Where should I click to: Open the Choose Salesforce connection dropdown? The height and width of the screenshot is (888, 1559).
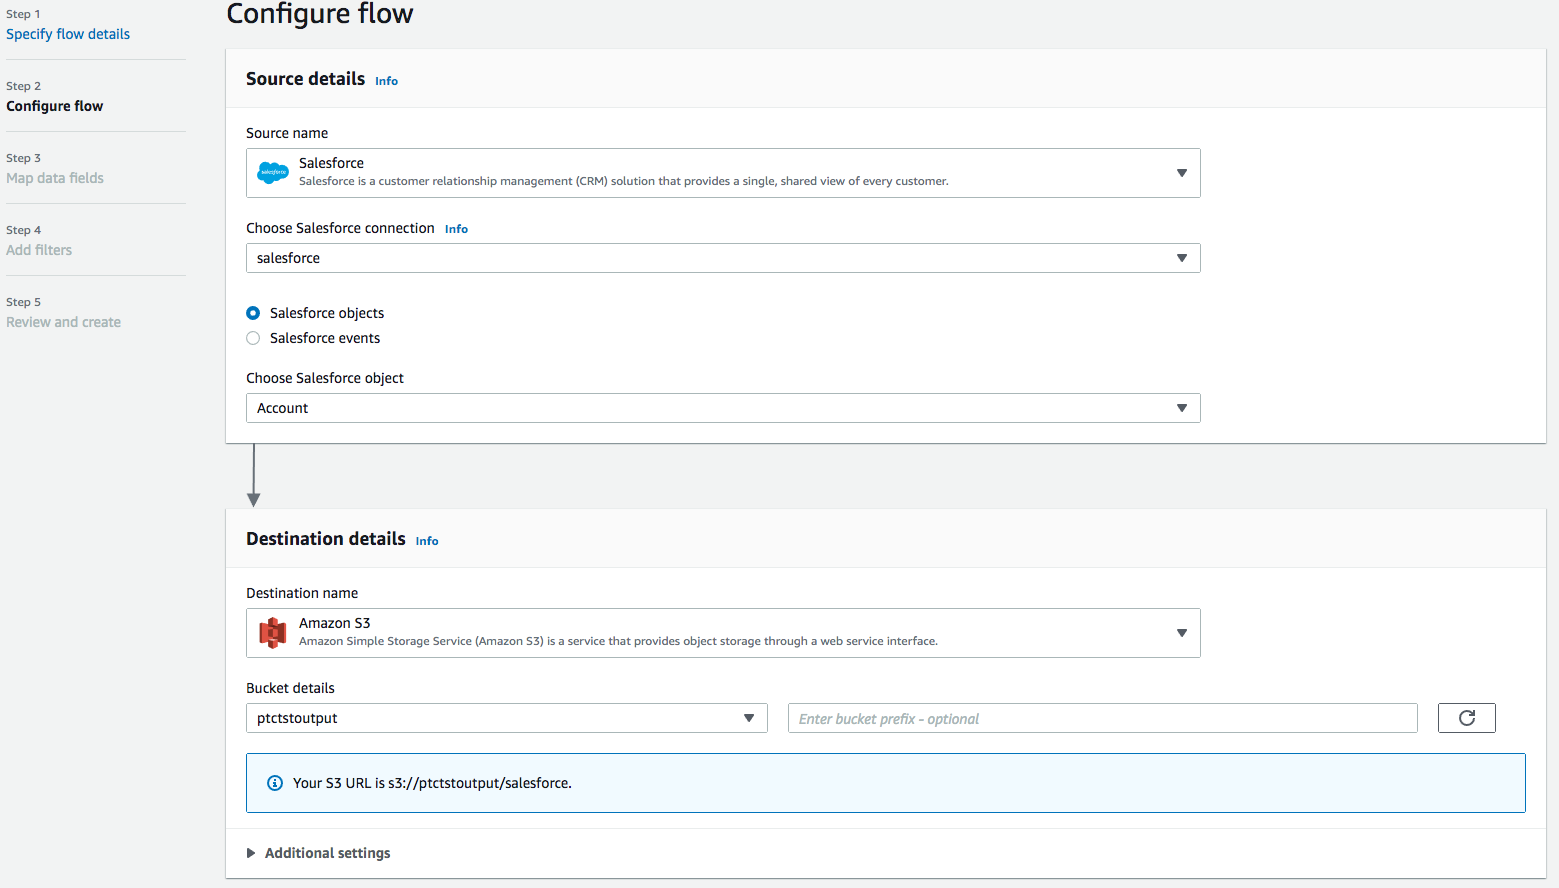coord(722,258)
